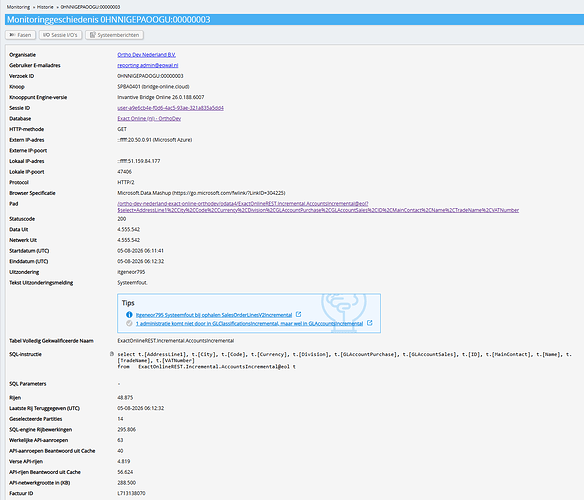584x500 pixels.
Task: Click the SQL statement text block
Action: [345, 360]
